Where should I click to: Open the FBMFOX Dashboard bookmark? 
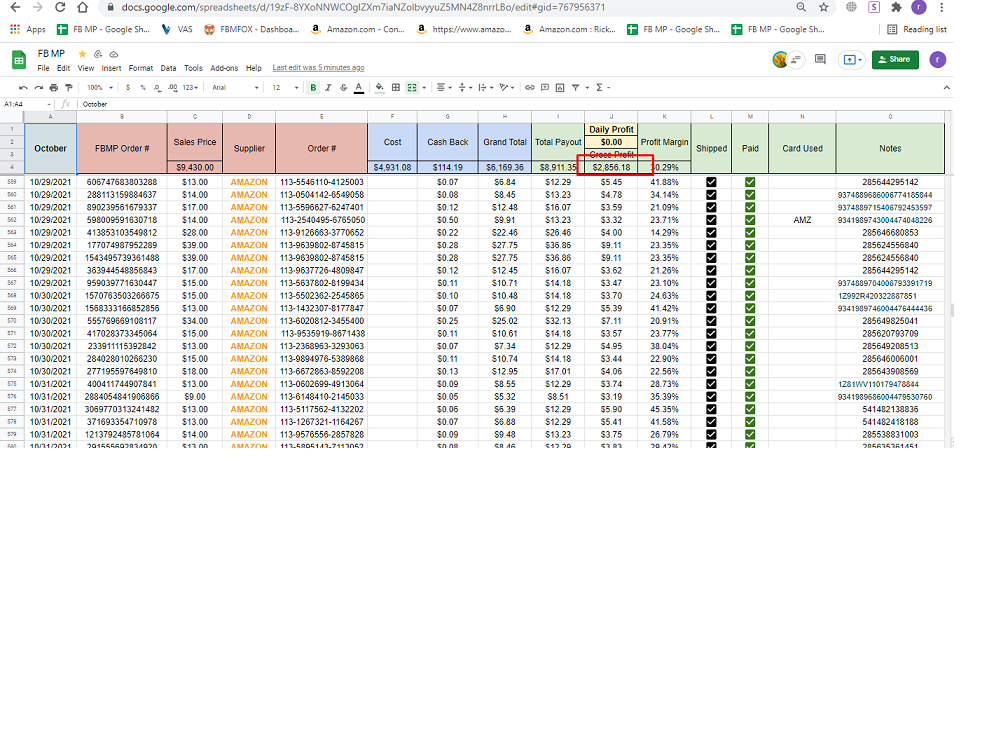[x=251, y=29]
